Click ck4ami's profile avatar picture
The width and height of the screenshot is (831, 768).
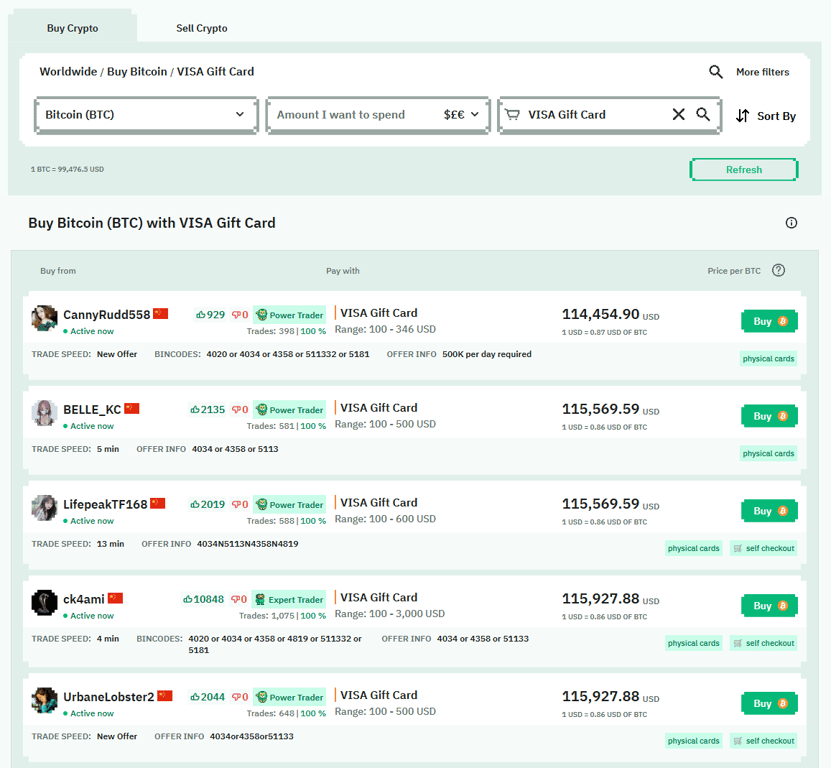[44, 602]
